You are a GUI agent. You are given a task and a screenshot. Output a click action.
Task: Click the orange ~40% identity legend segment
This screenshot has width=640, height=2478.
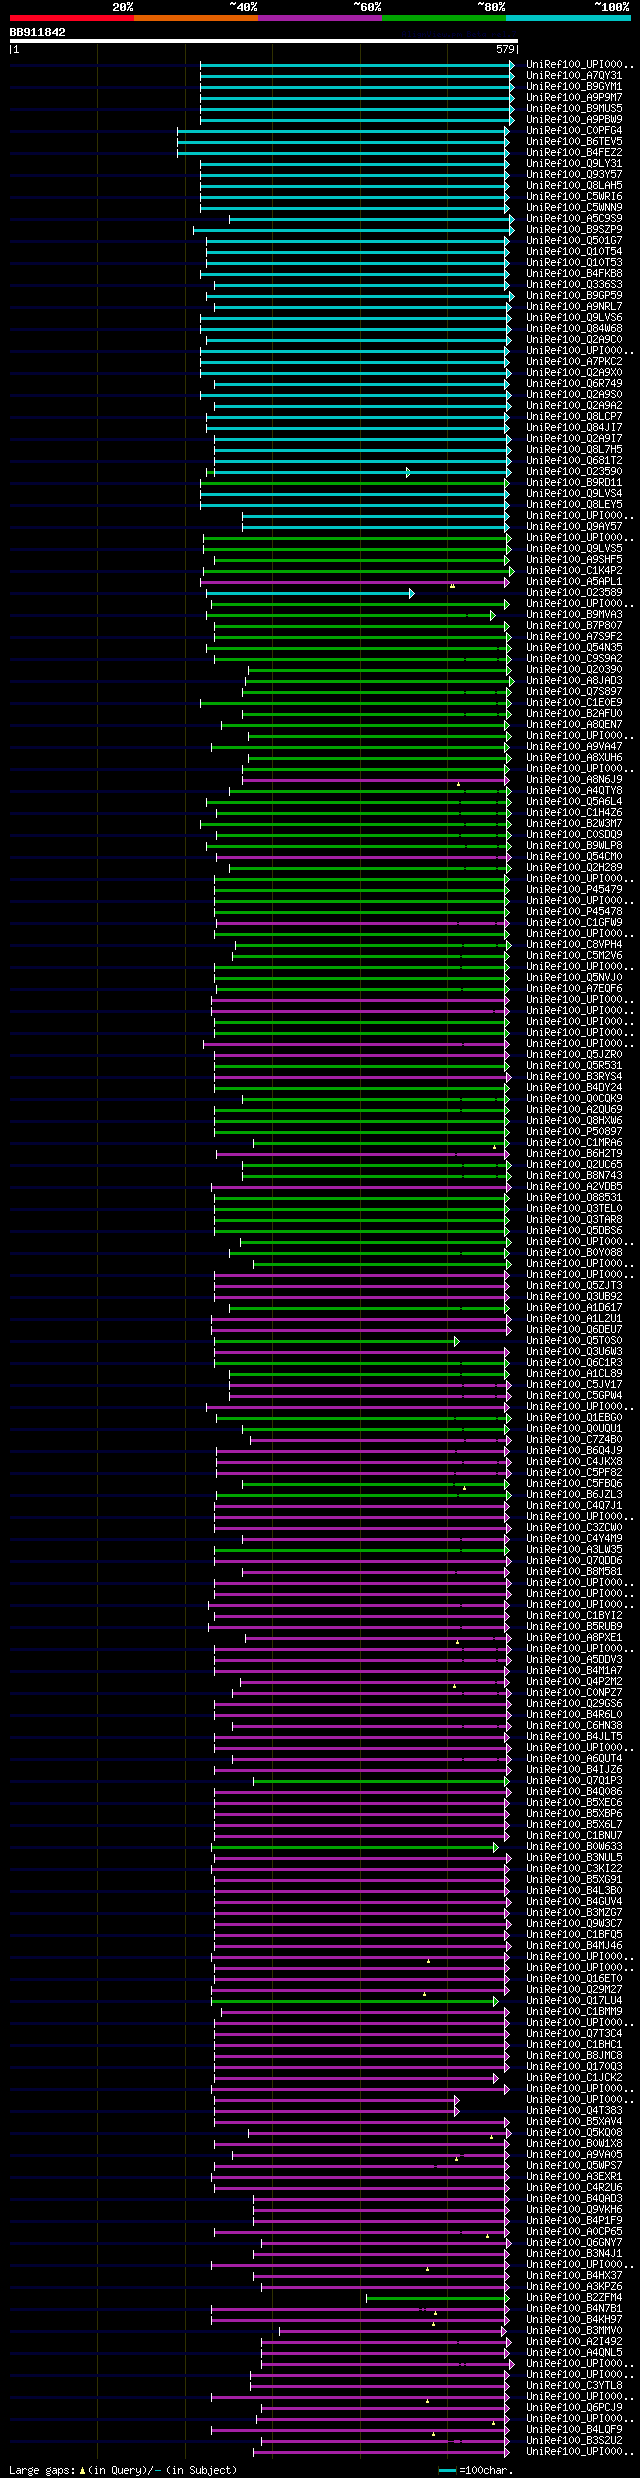196,18
